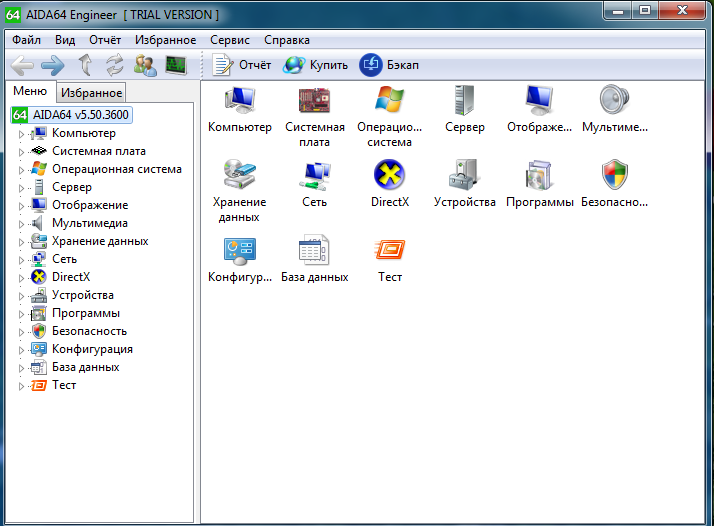This screenshot has height=526, width=714.
Task: Open Сеть icon in main pane
Action: click(315, 175)
